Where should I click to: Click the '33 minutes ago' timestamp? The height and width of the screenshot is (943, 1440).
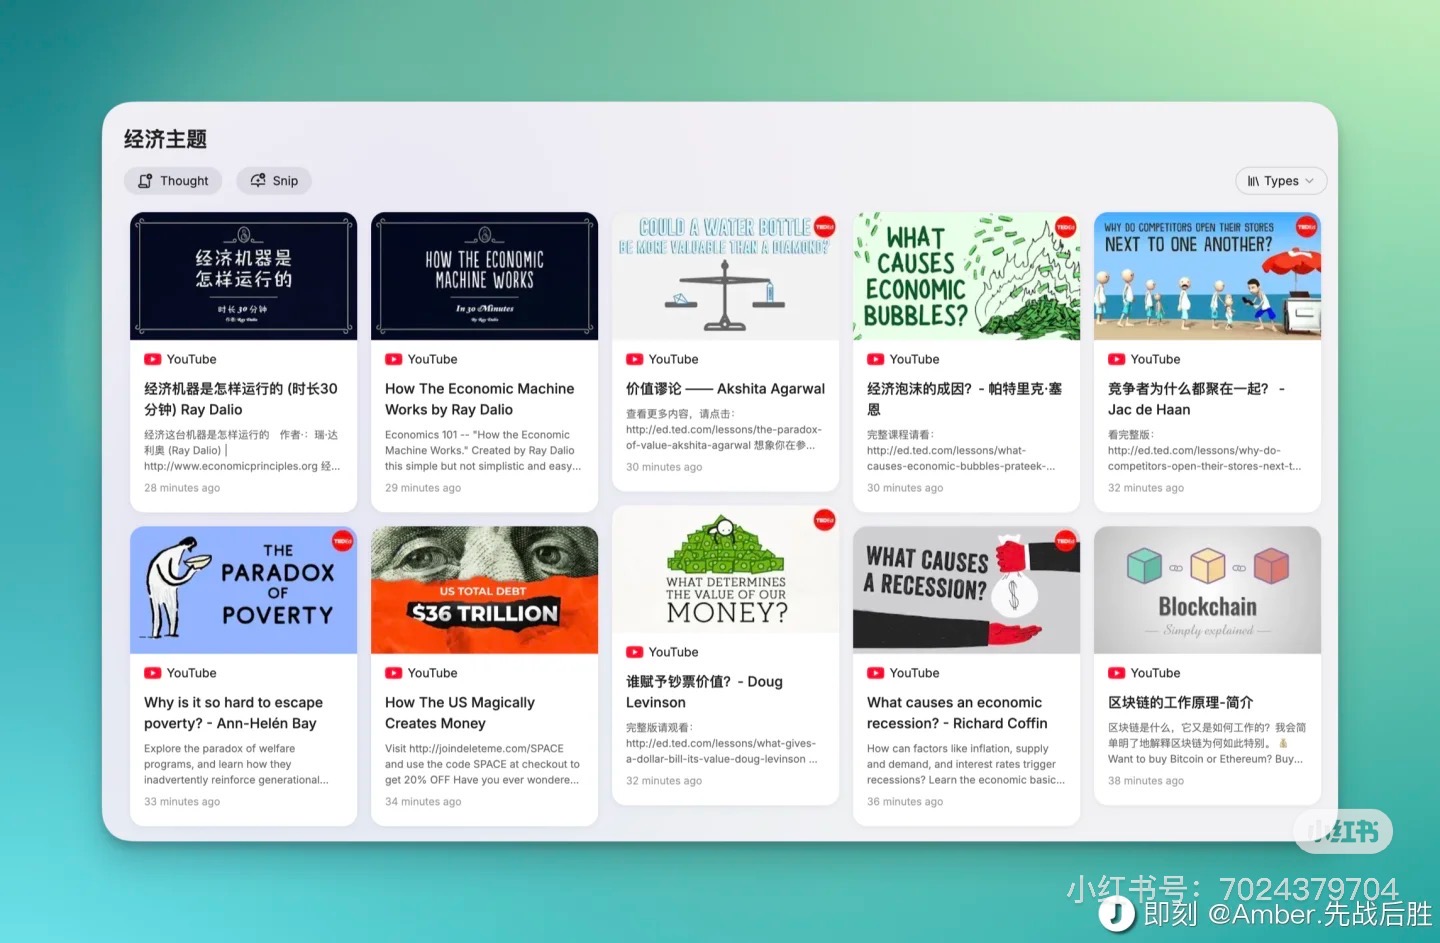[182, 802]
